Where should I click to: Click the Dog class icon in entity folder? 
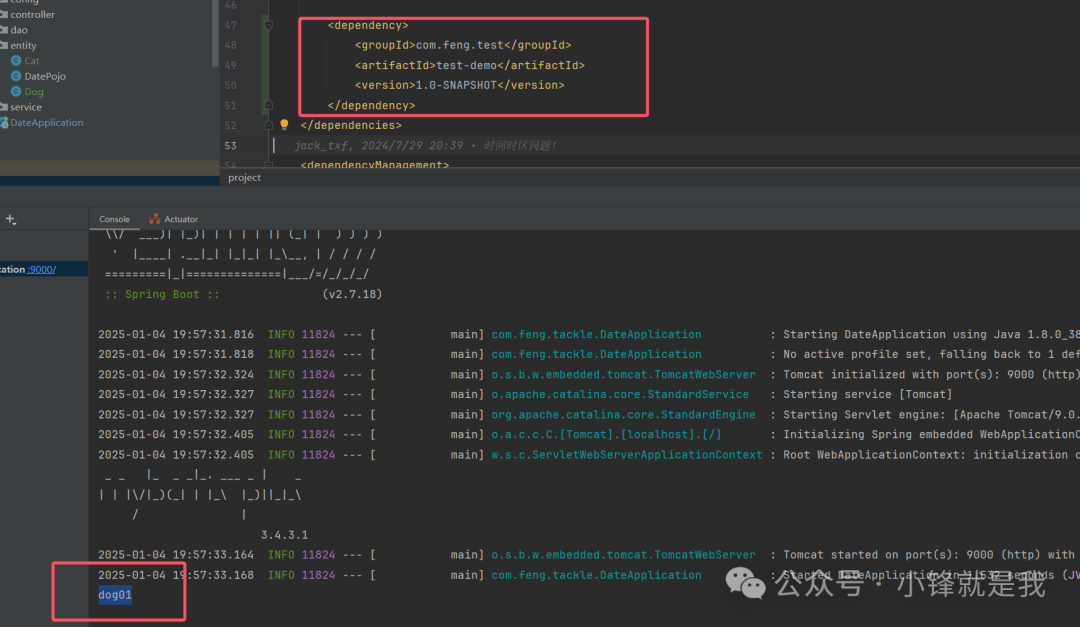coord(16,92)
